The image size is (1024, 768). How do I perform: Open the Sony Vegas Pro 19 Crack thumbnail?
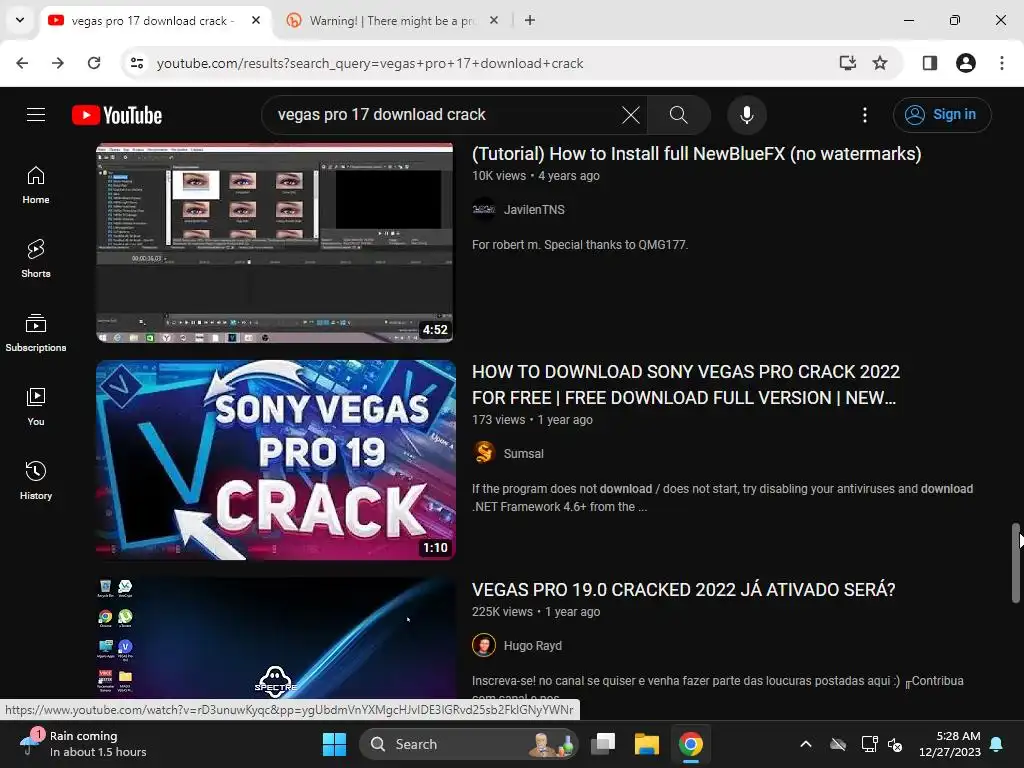pos(275,460)
